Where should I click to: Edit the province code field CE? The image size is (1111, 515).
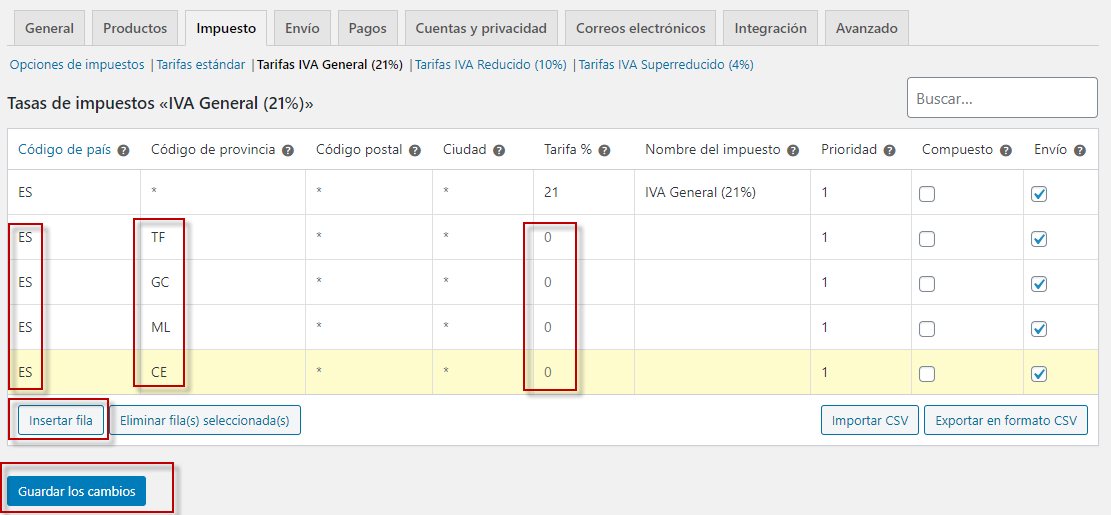tap(223, 371)
